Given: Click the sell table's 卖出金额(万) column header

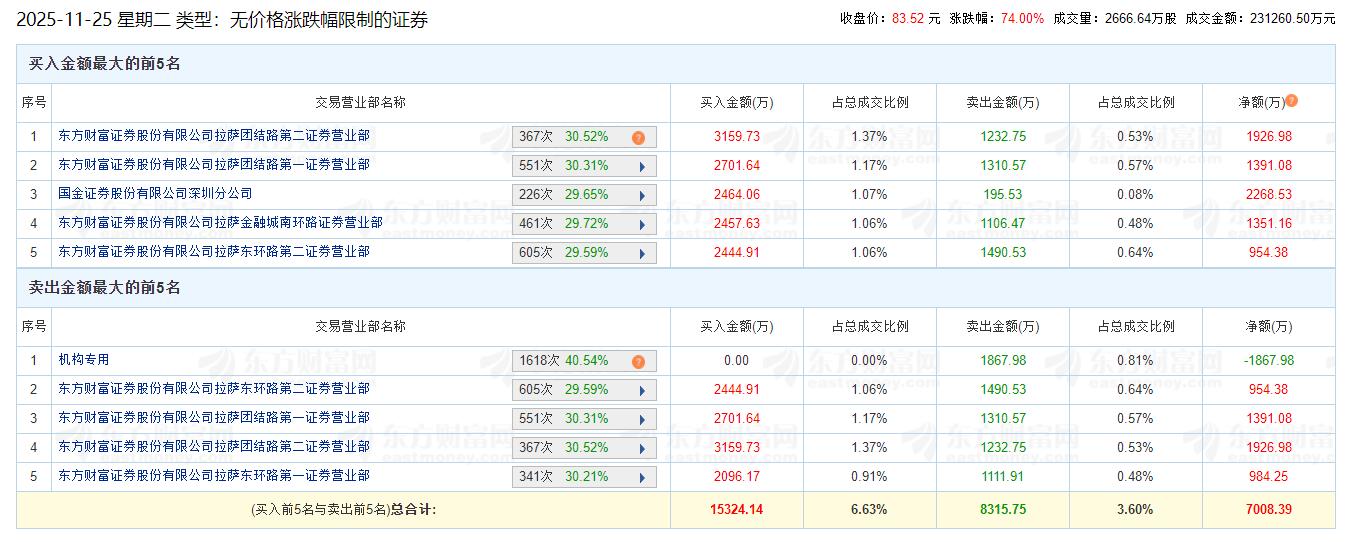Looking at the screenshot, I should pyautogui.click(x=1002, y=326).
